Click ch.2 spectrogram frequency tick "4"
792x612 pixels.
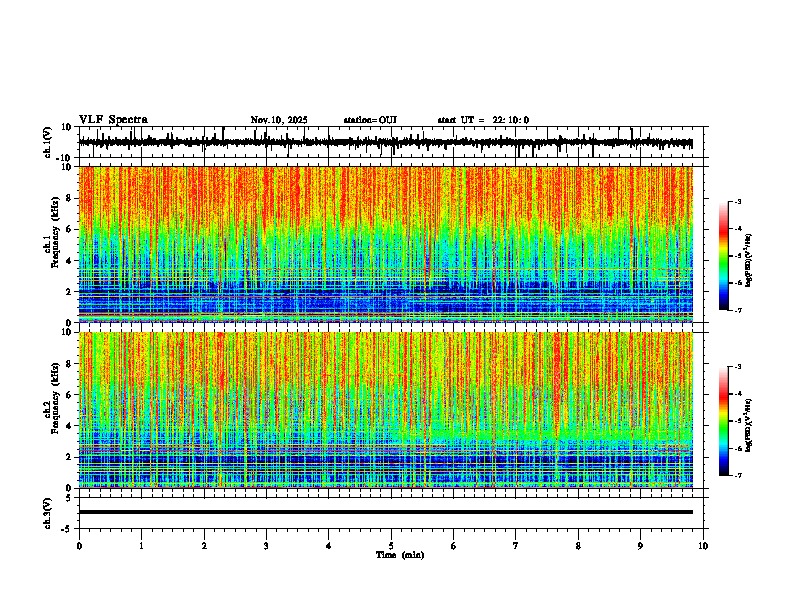click(70, 426)
